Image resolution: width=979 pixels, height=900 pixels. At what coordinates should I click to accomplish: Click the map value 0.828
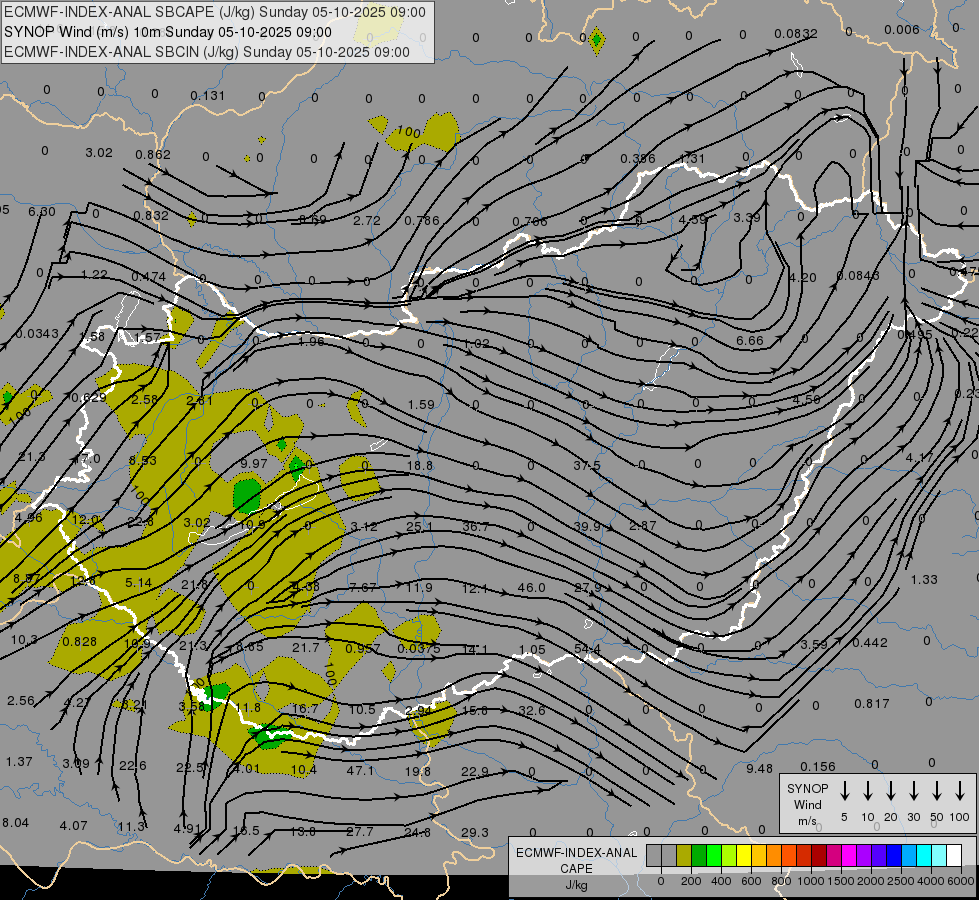pos(80,641)
